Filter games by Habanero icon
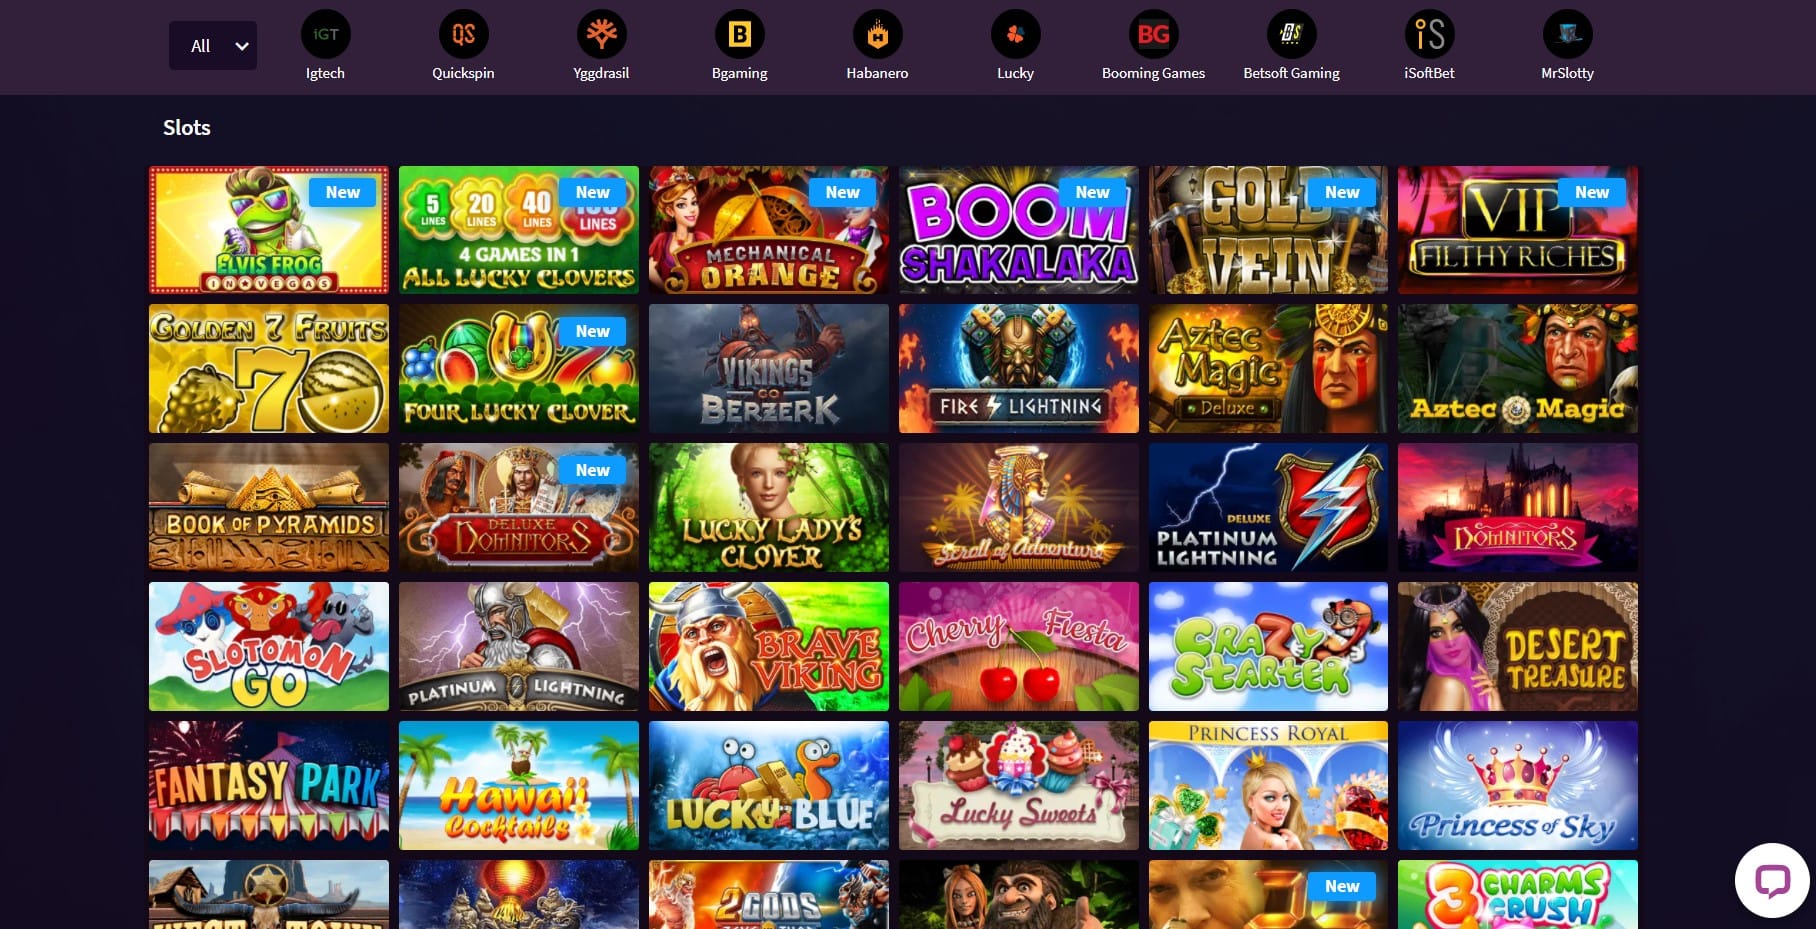The image size is (1816, 929). [877, 34]
